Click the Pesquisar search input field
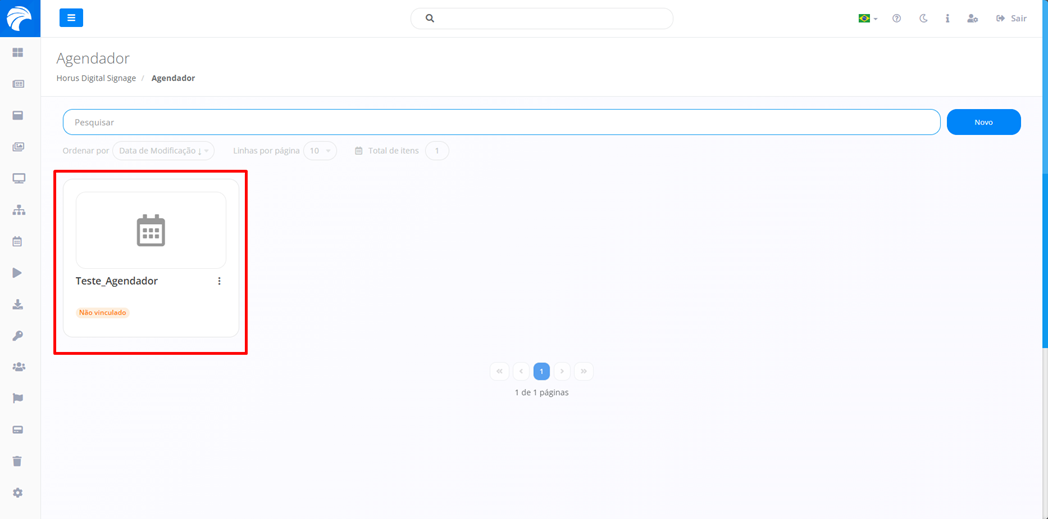The width and height of the screenshot is (1048, 519). pyautogui.click(x=500, y=122)
